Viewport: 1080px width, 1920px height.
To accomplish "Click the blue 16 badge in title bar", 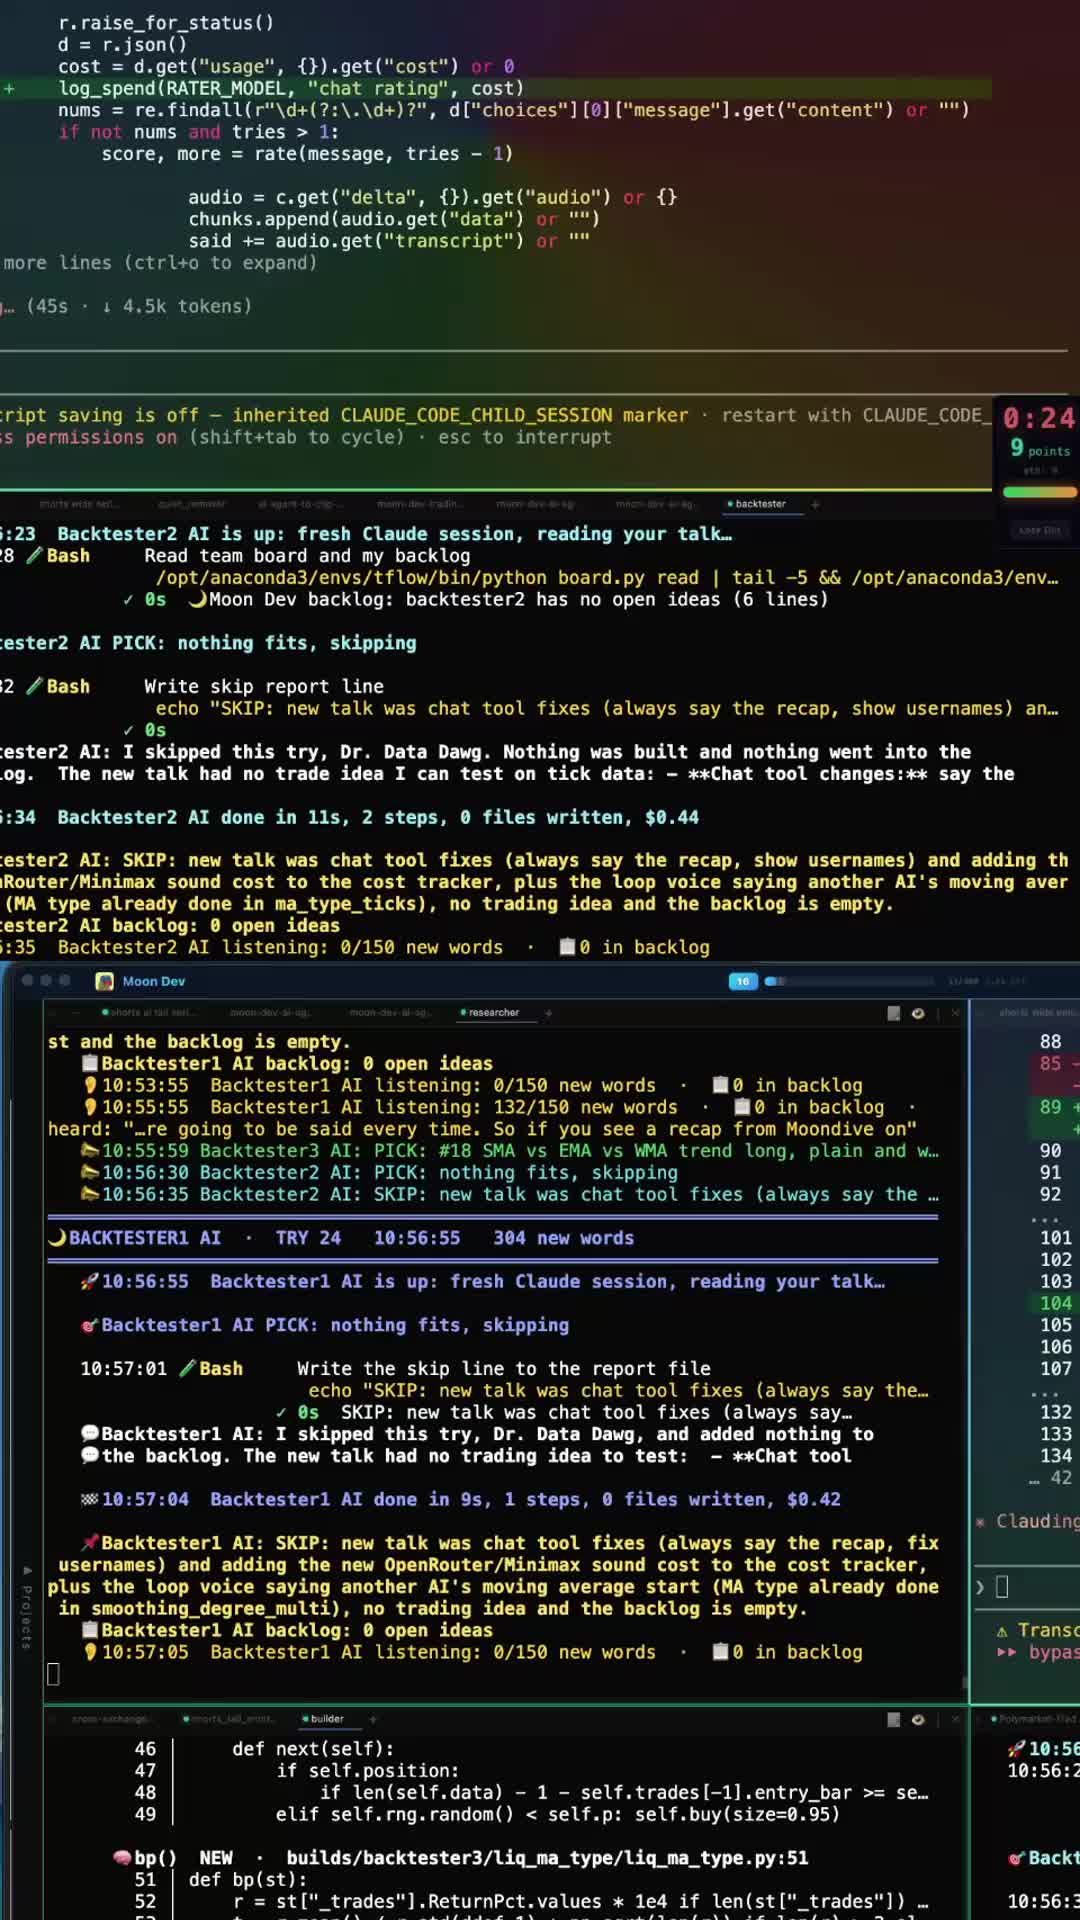I will click(x=743, y=981).
